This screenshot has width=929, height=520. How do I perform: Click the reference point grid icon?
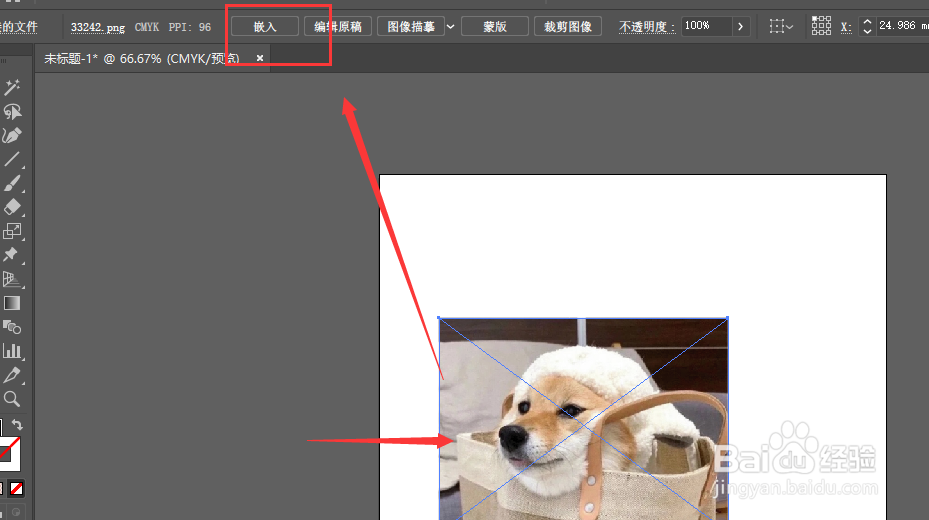[821, 26]
